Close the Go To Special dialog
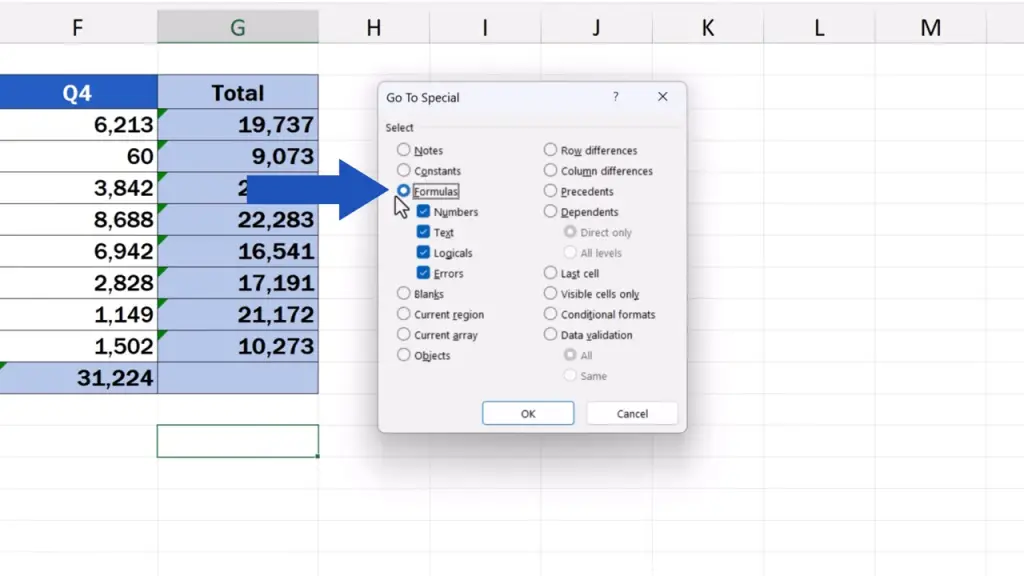The image size is (1024, 576). click(x=662, y=97)
